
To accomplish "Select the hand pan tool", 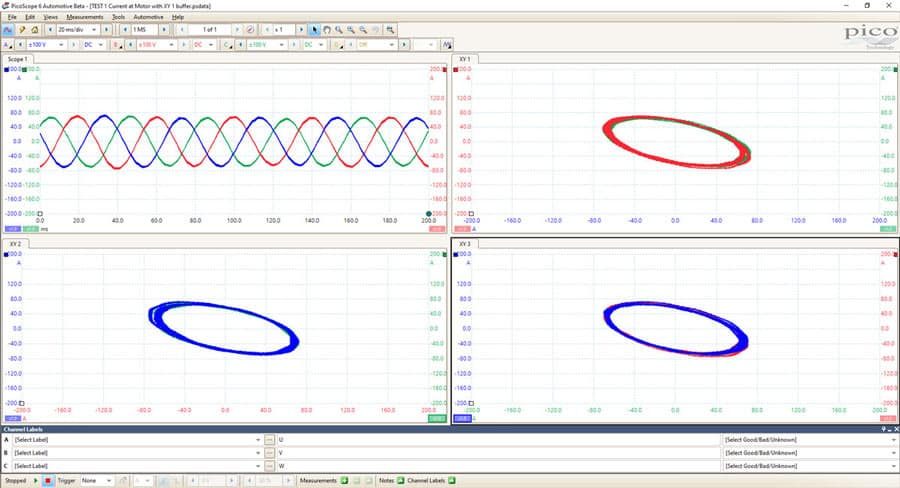I will pyautogui.click(x=327, y=29).
